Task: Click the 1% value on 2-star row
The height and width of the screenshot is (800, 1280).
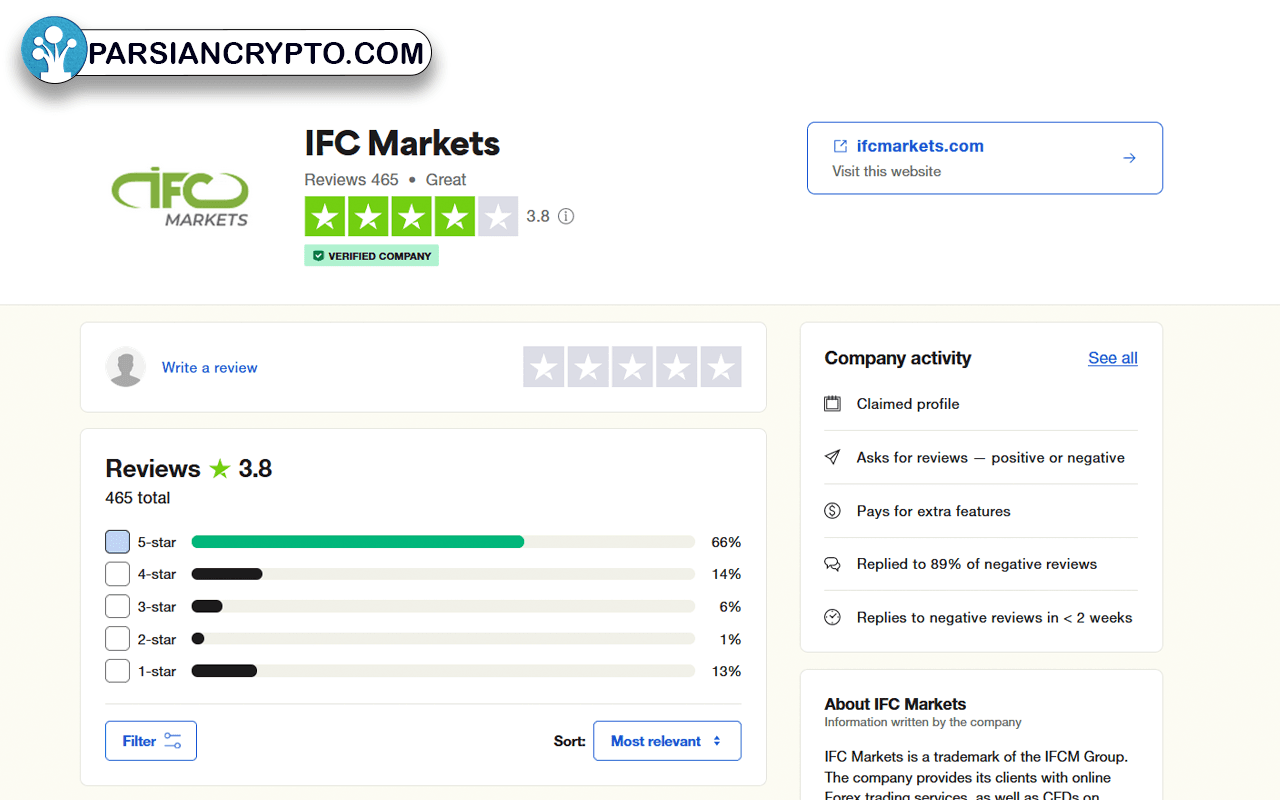Action: [x=730, y=639]
